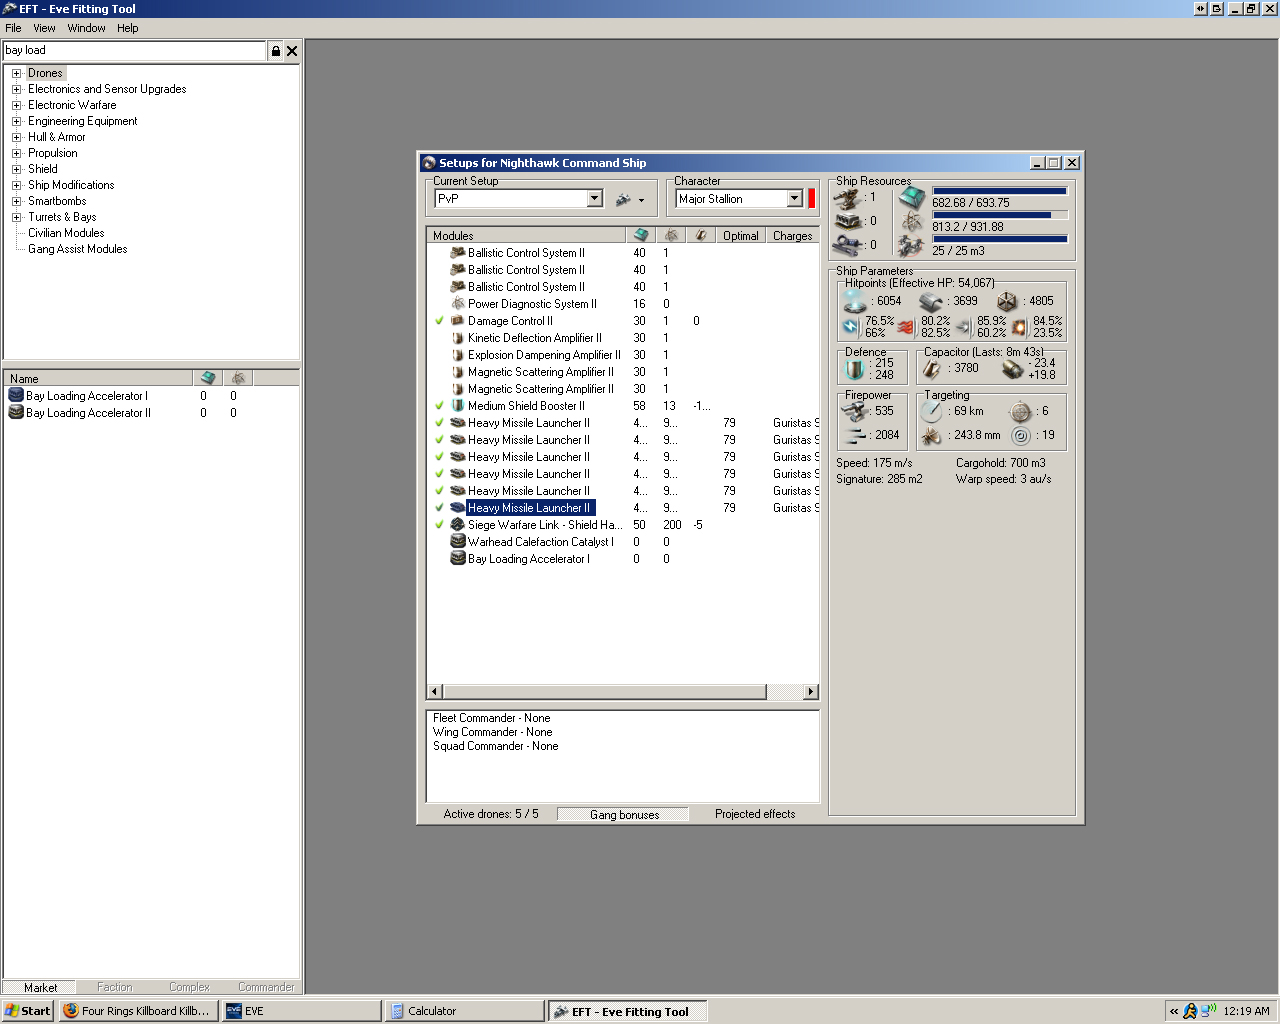Select the Gang Assist Modules tree item

tap(78, 249)
